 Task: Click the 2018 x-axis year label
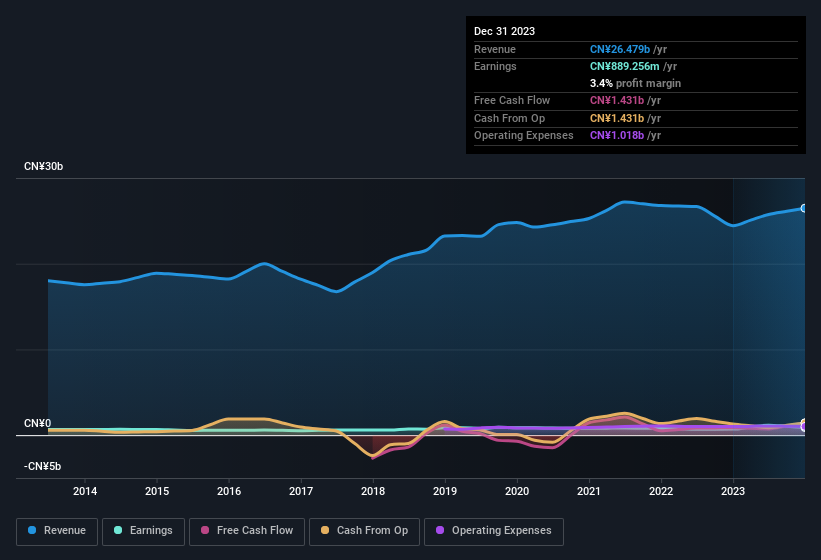(373, 491)
